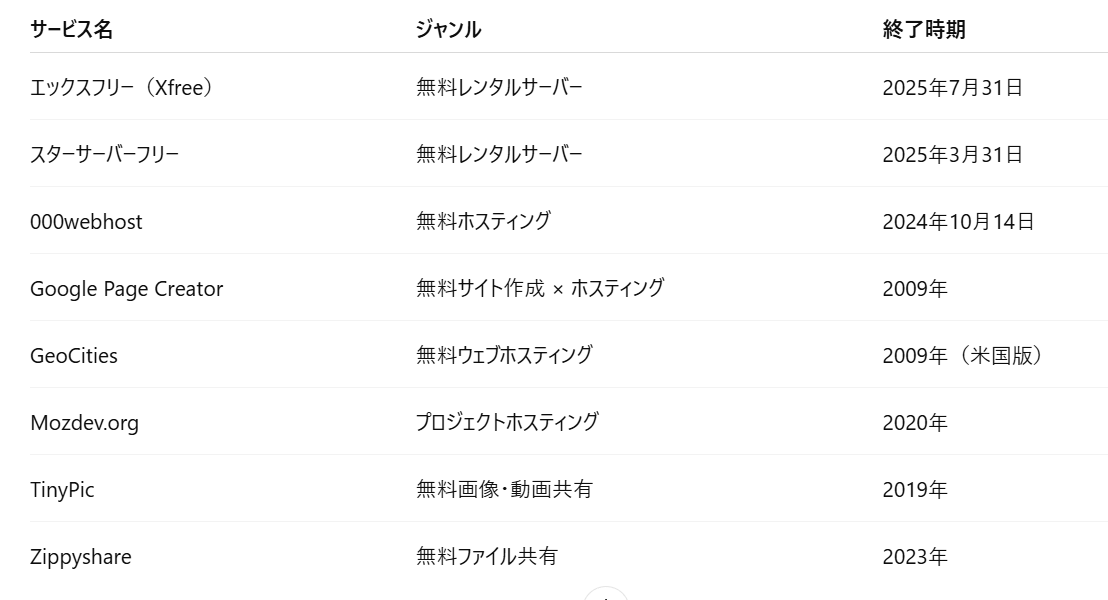Click the 無料ホスティング genre cell

(483, 222)
